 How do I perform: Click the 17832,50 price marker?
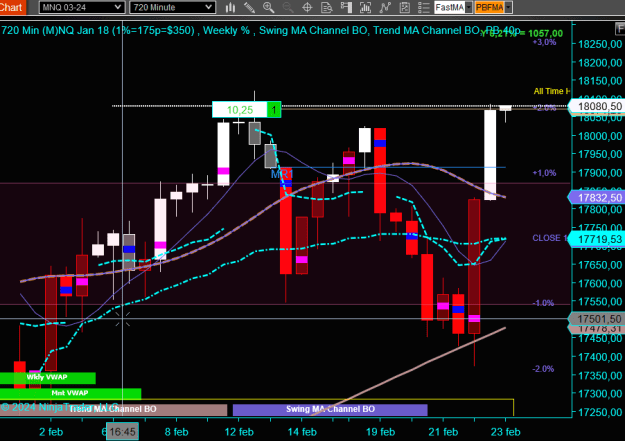pos(597,198)
